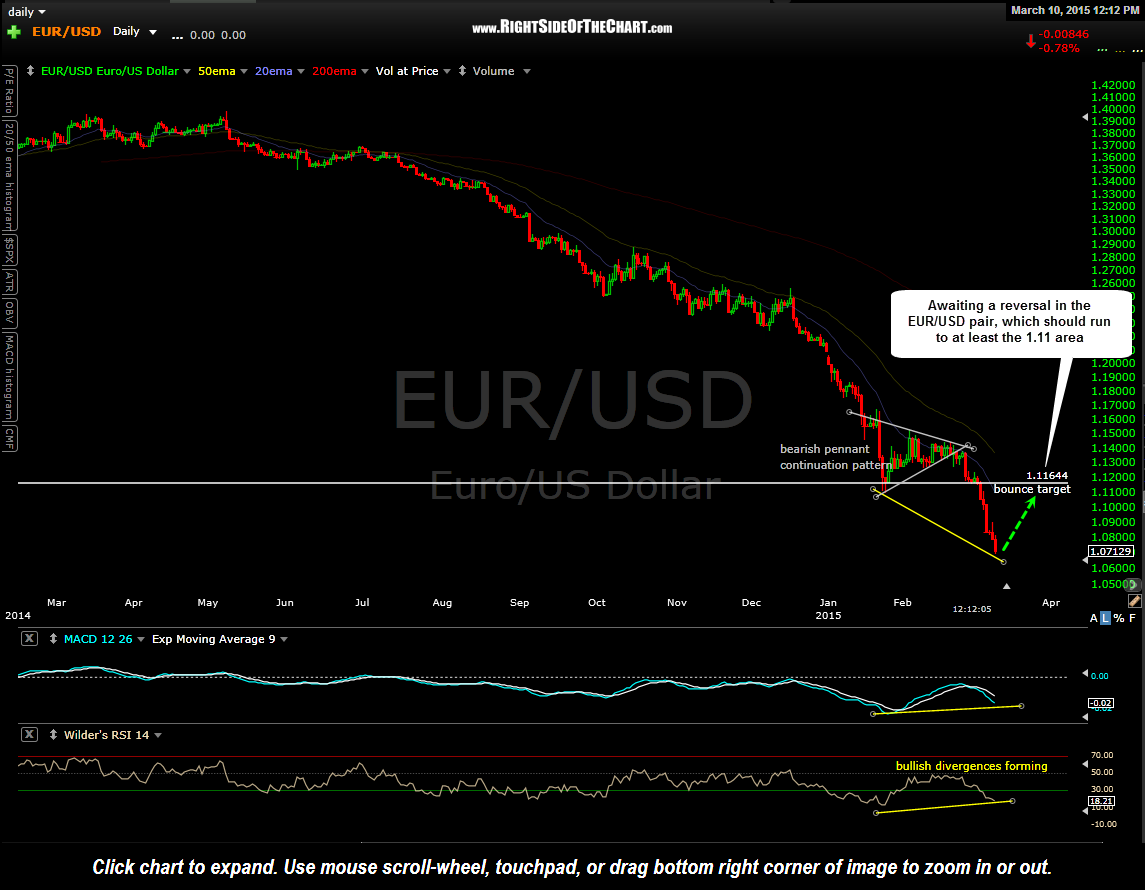1145x890 pixels.
Task: Select the ruler measure tool icon
Action: [x=1133, y=600]
